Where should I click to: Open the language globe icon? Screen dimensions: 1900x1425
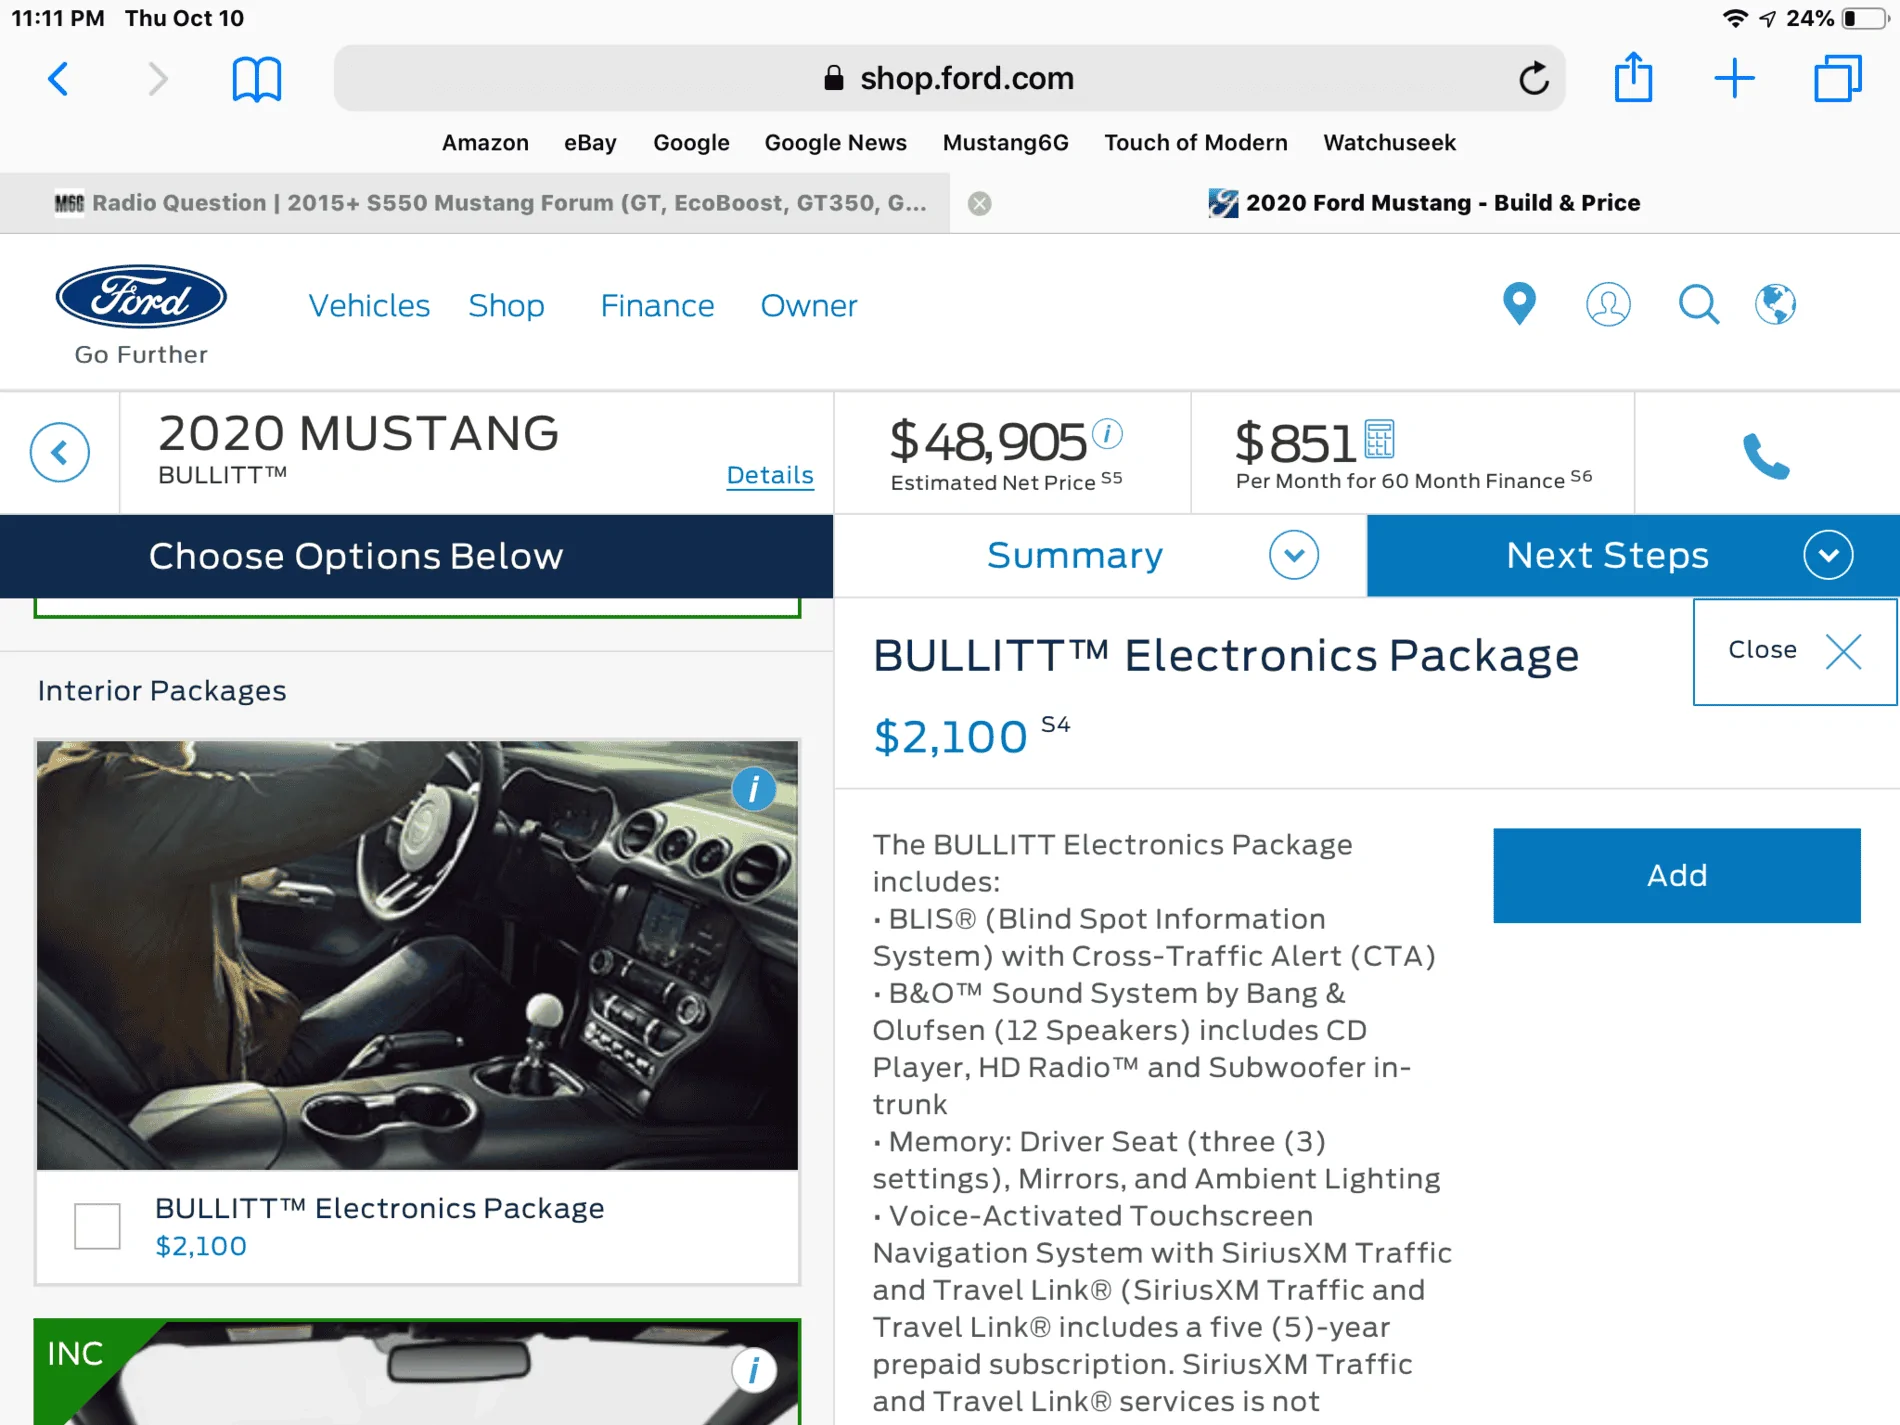point(1776,304)
